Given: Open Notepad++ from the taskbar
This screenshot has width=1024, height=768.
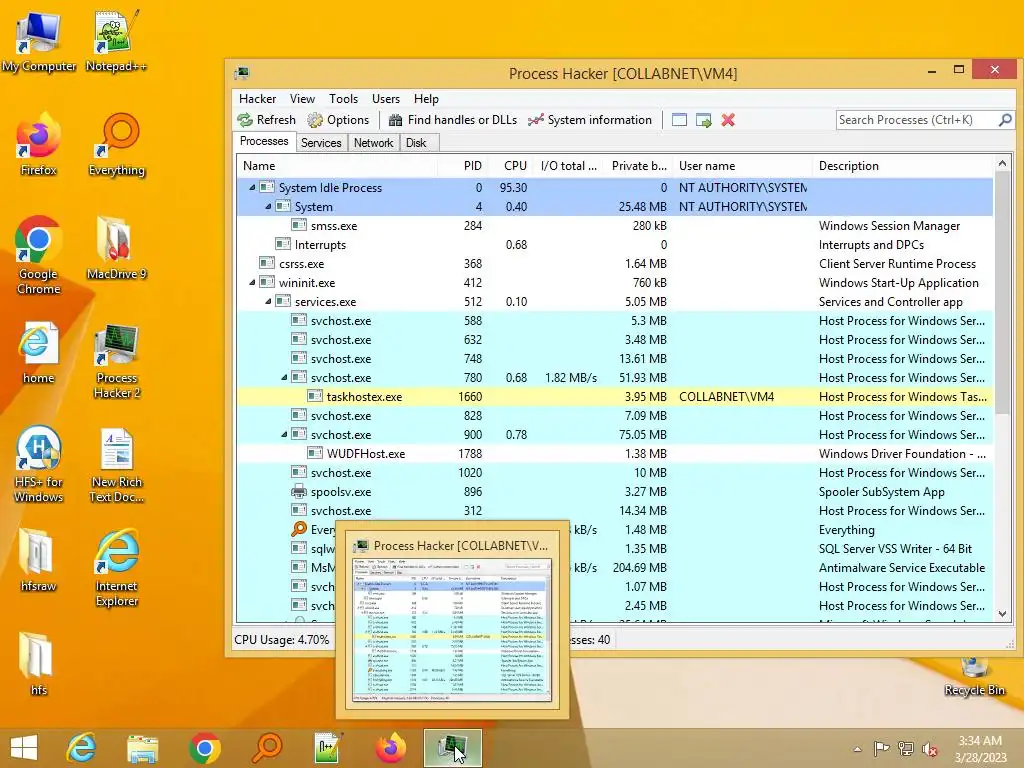Looking at the screenshot, I should click(328, 748).
